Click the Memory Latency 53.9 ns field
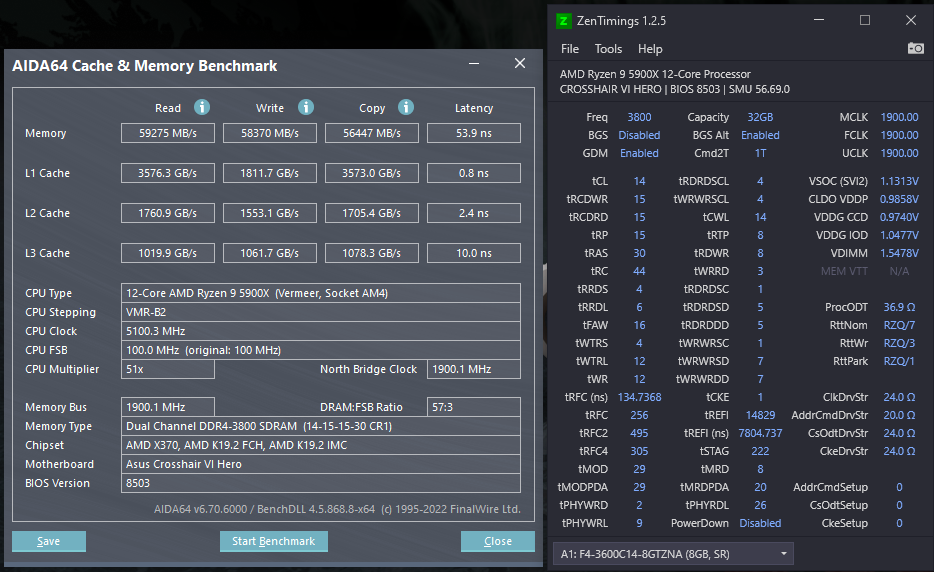934x572 pixels. click(474, 133)
